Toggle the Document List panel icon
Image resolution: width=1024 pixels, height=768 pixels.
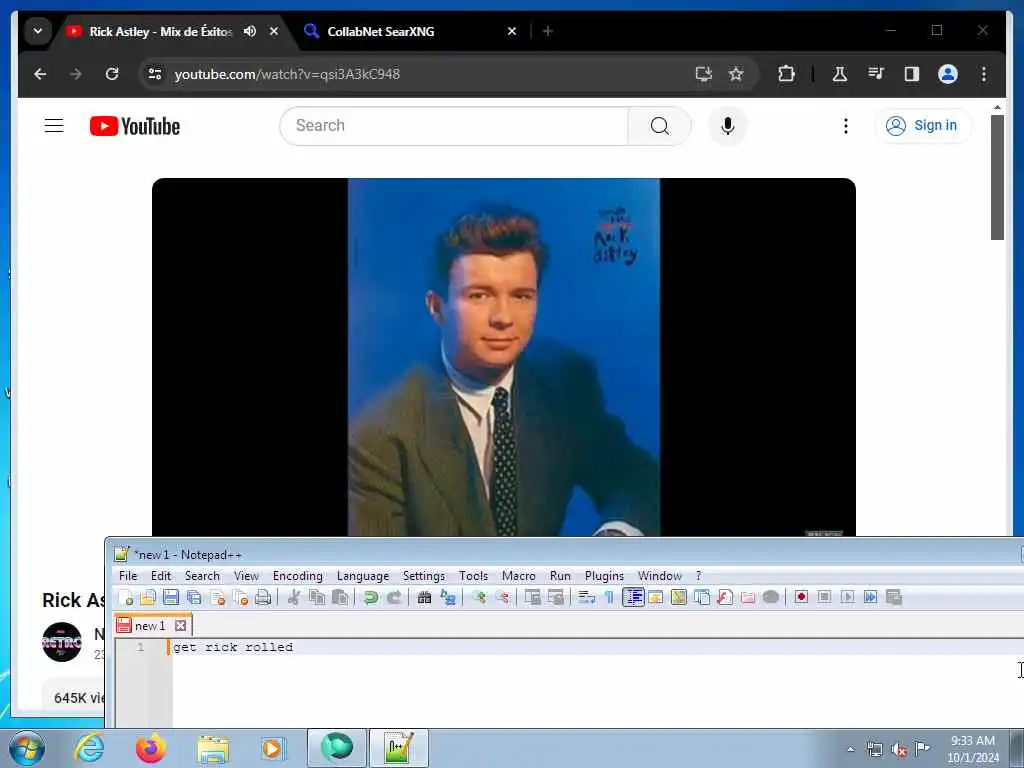click(x=702, y=597)
